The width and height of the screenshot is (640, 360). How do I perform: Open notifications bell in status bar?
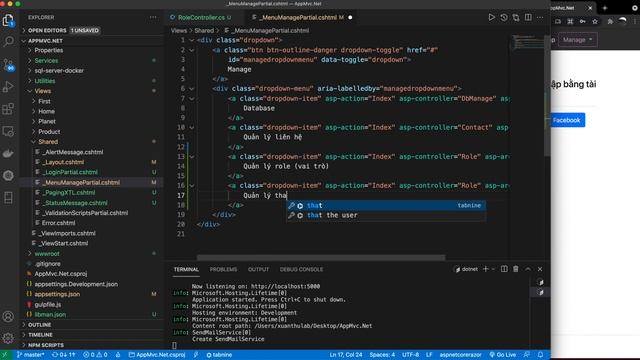[x=540, y=355]
